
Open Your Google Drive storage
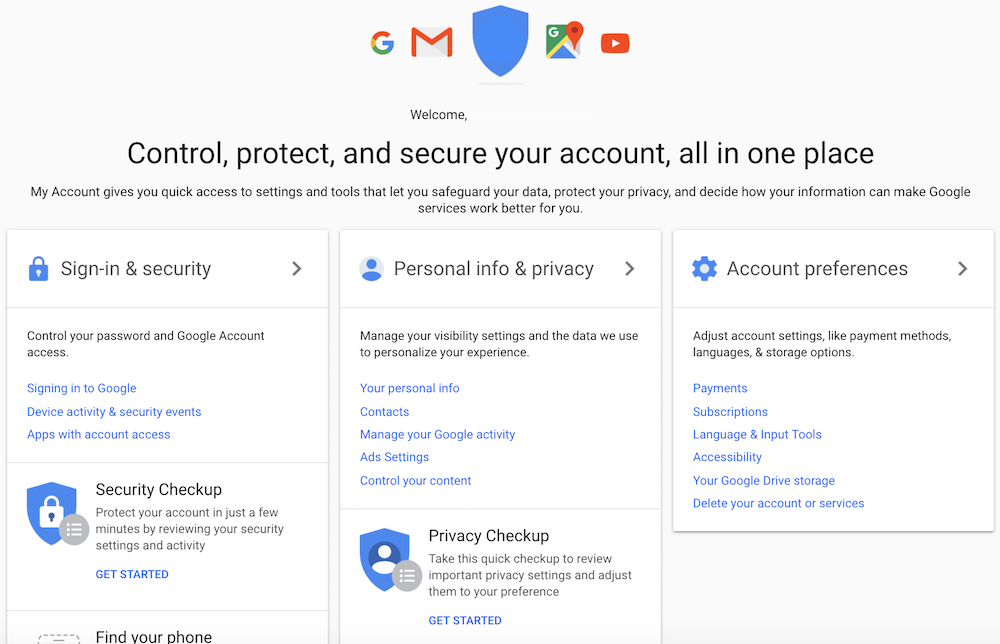pyautogui.click(x=763, y=480)
